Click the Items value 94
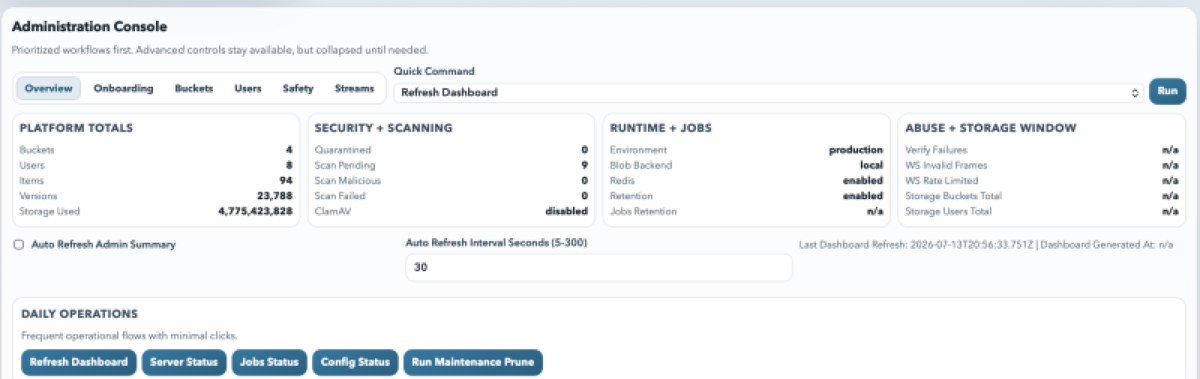The image size is (1200, 379). 286,180
